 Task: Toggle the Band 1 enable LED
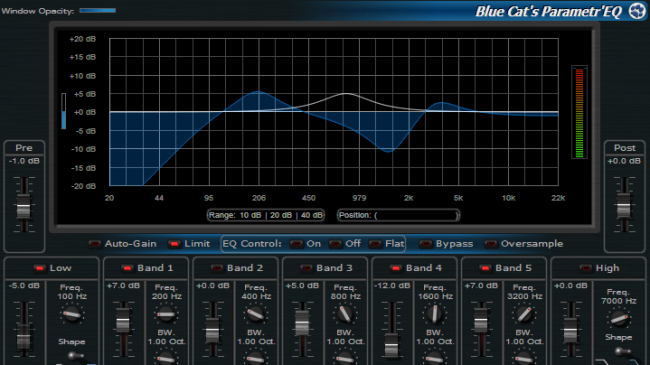coord(127,268)
